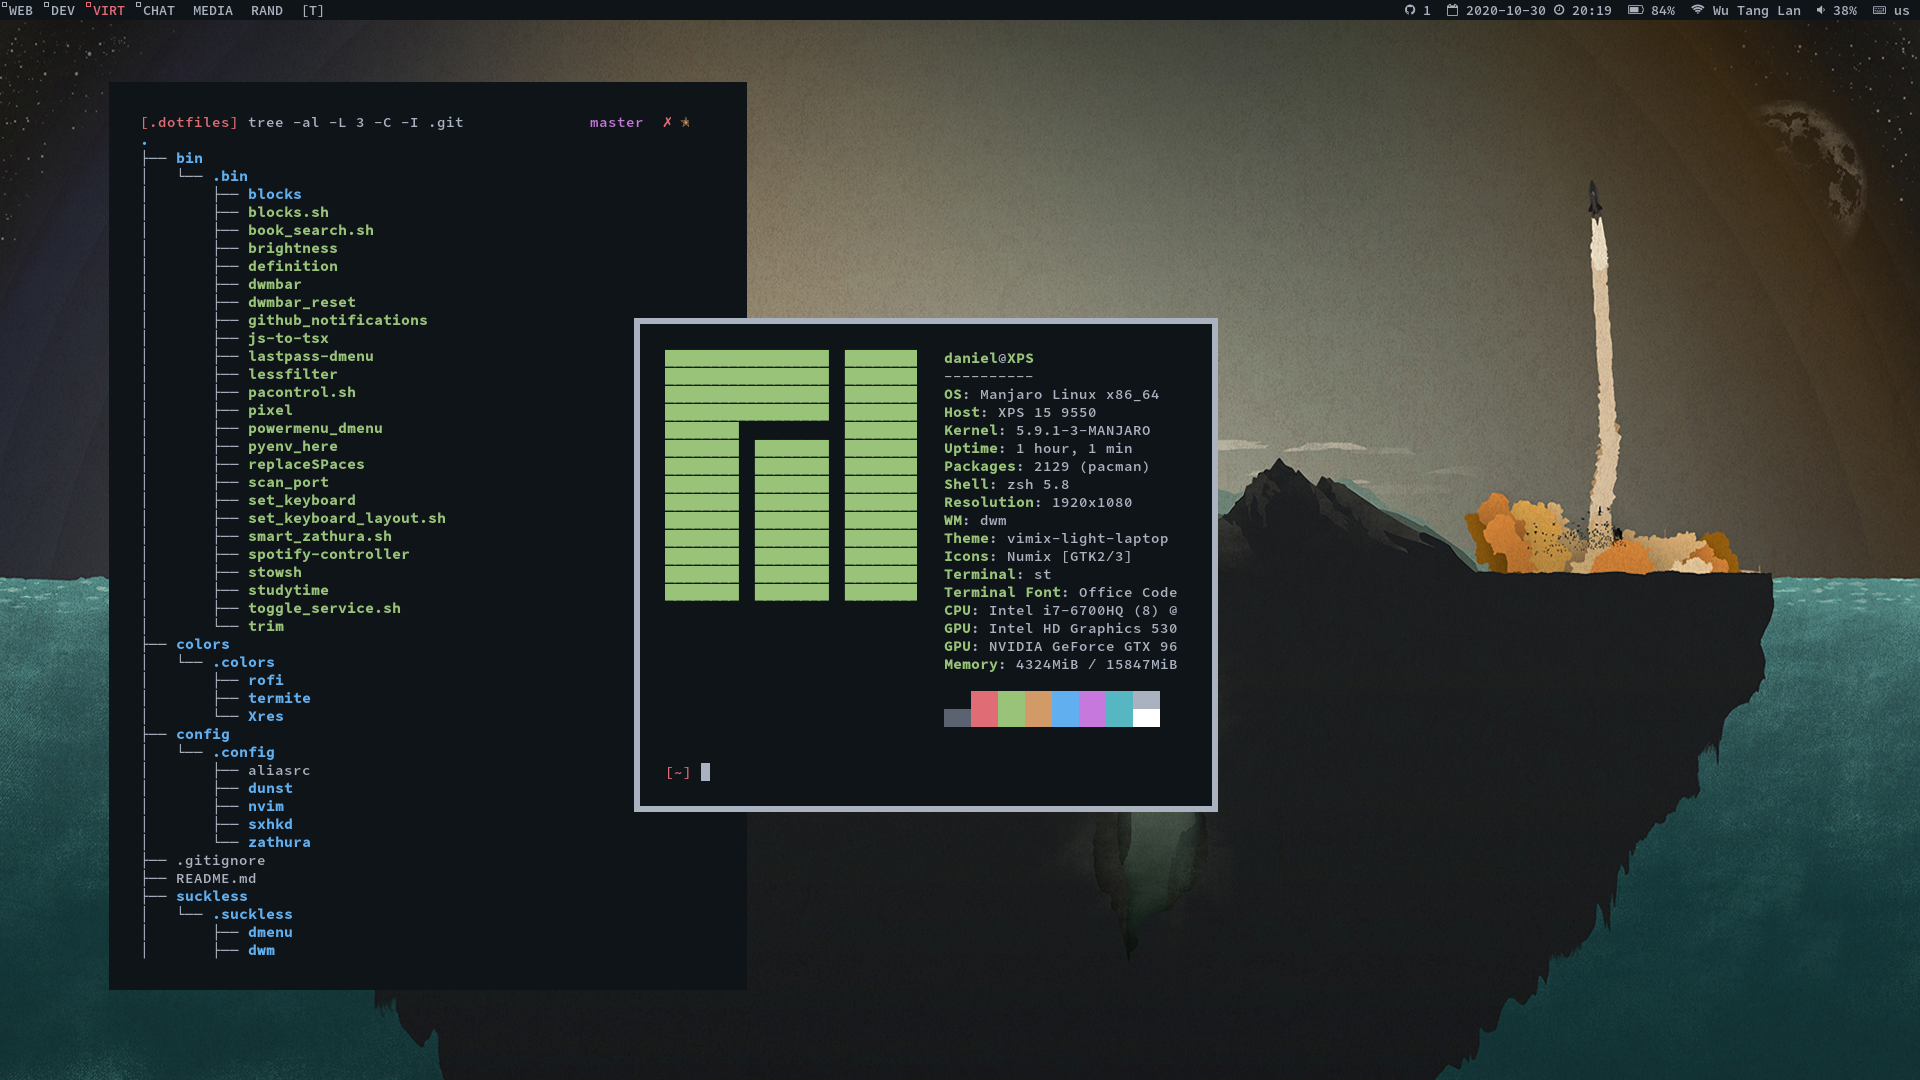Click the suckless folder in tree

pos(211,897)
